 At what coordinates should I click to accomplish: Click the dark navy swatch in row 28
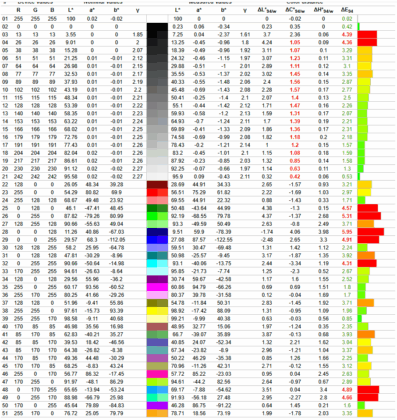(157, 232)
